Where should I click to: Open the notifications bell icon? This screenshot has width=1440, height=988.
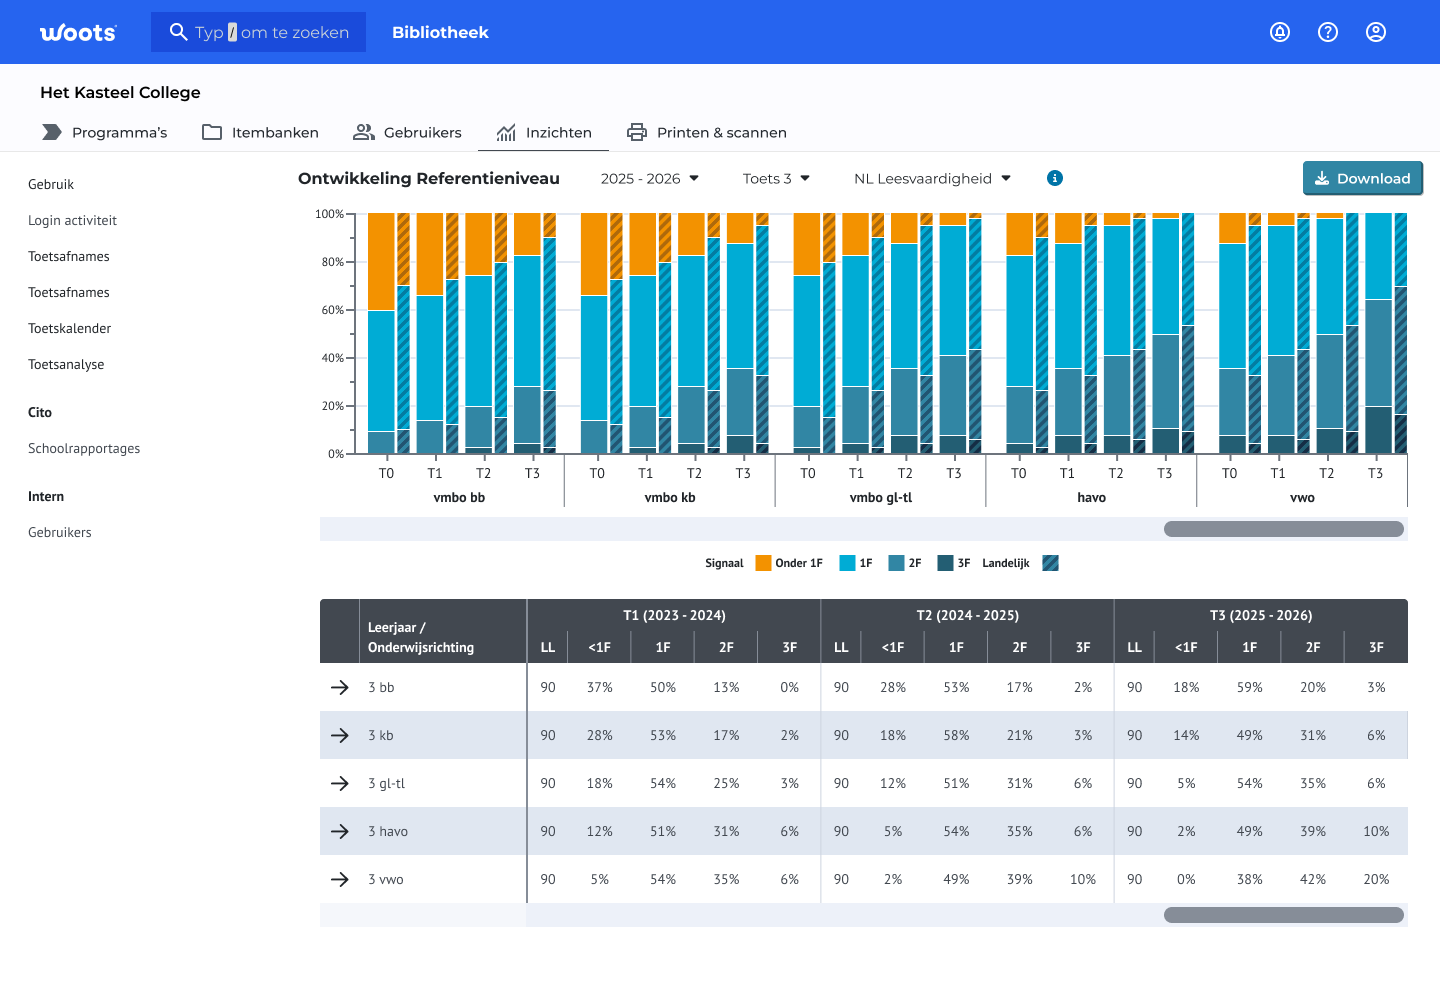click(x=1280, y=32)
